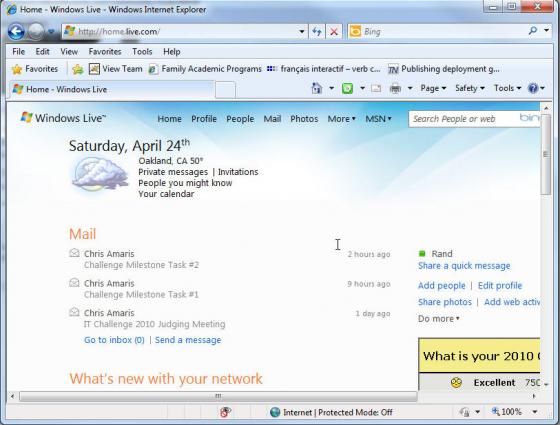The height and width of the screenshot is (425, 560).
Task: Click the Edit profile link
Action: [500, 286]
